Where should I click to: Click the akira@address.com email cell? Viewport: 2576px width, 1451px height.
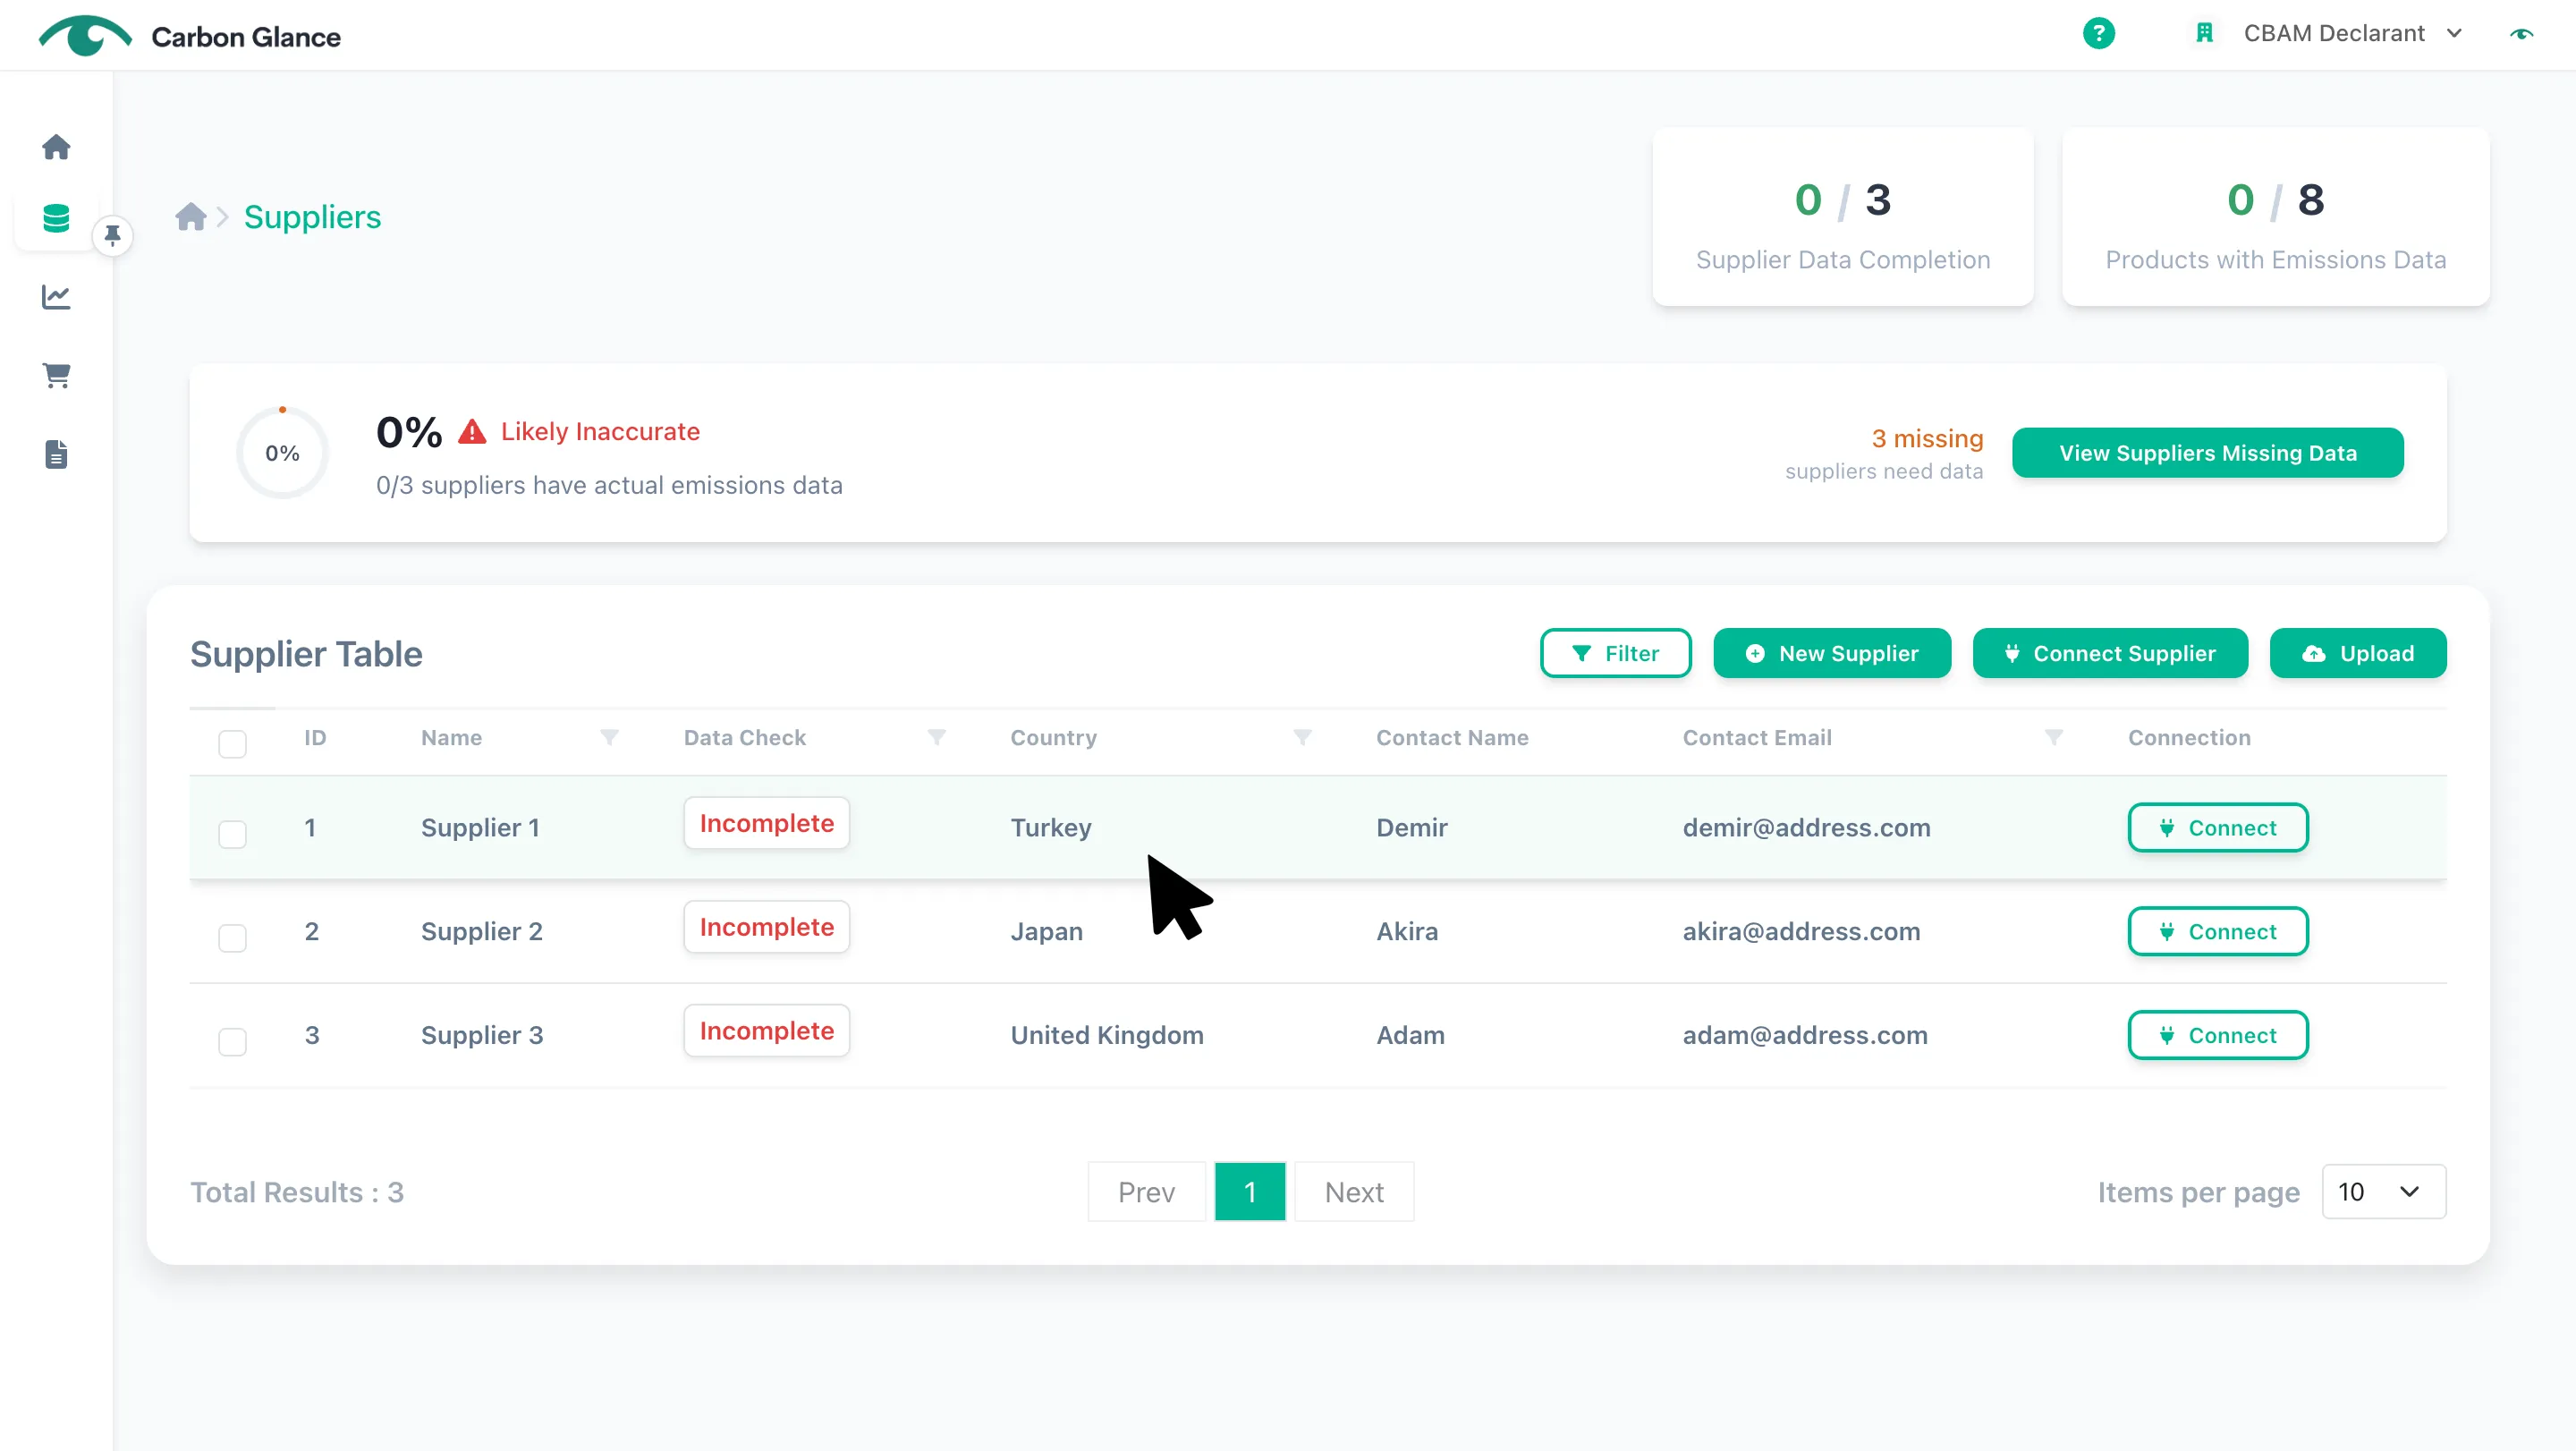1801,932
